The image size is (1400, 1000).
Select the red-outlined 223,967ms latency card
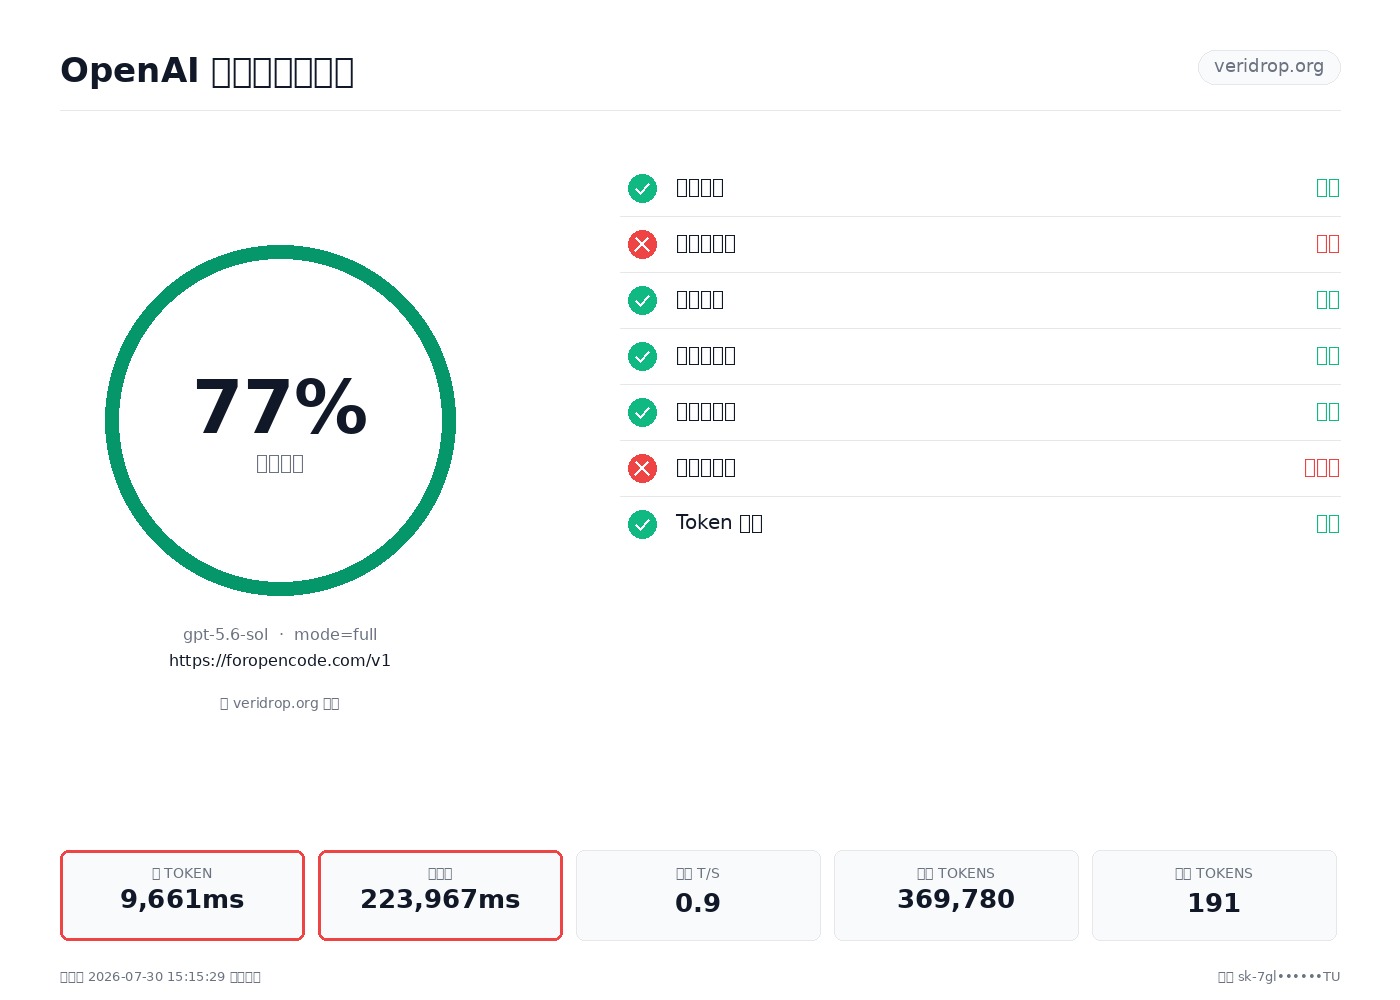pyautogui.click(x=440, y=895)
